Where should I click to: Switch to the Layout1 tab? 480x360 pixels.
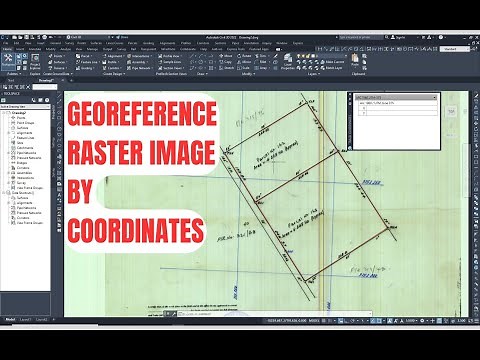pyautogui.click(x=25, y=320)
